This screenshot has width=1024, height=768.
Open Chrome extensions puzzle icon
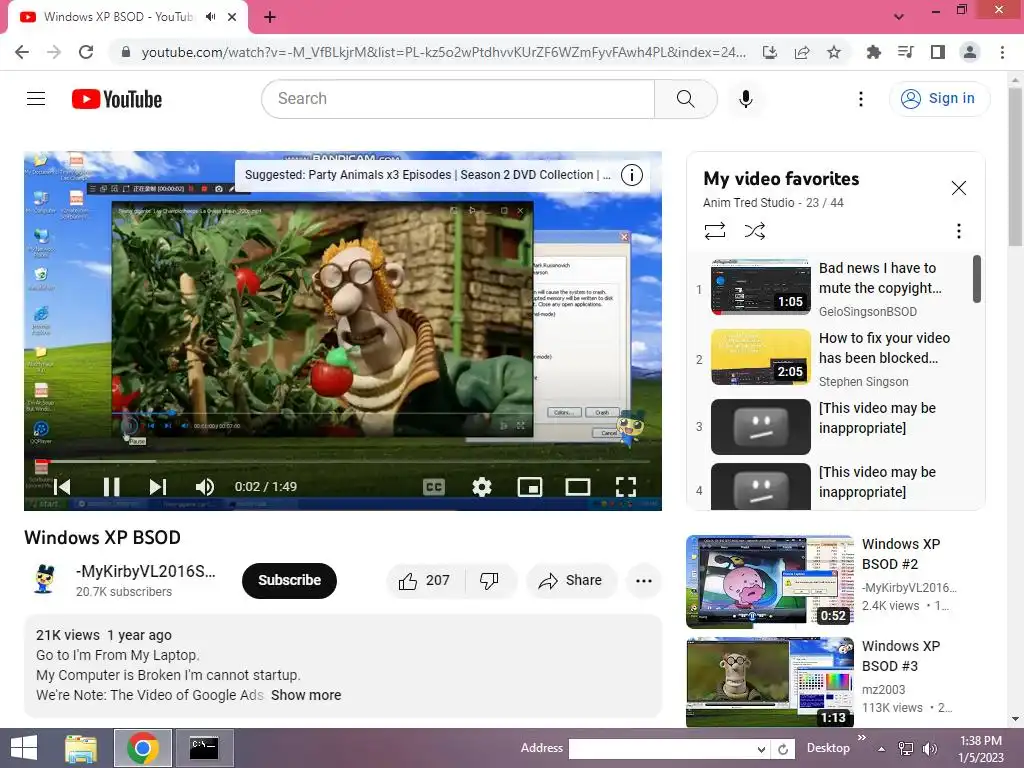click(x=873, y=52)
